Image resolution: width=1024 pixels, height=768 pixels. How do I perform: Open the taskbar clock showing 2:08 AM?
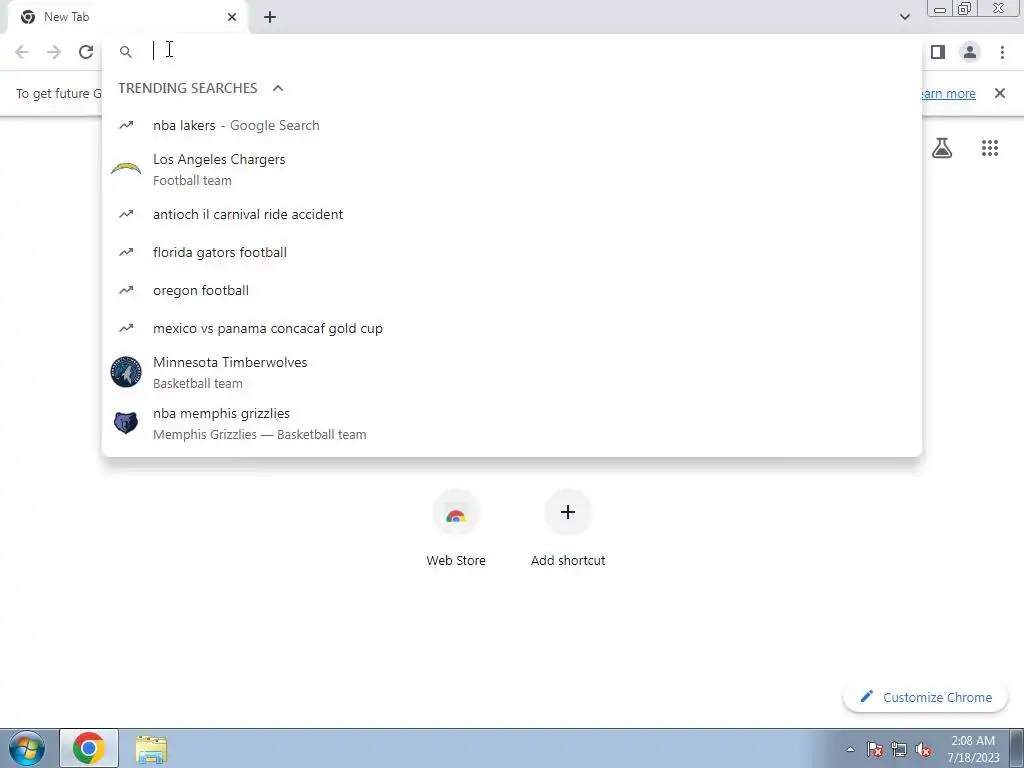[x=973, y=749]
